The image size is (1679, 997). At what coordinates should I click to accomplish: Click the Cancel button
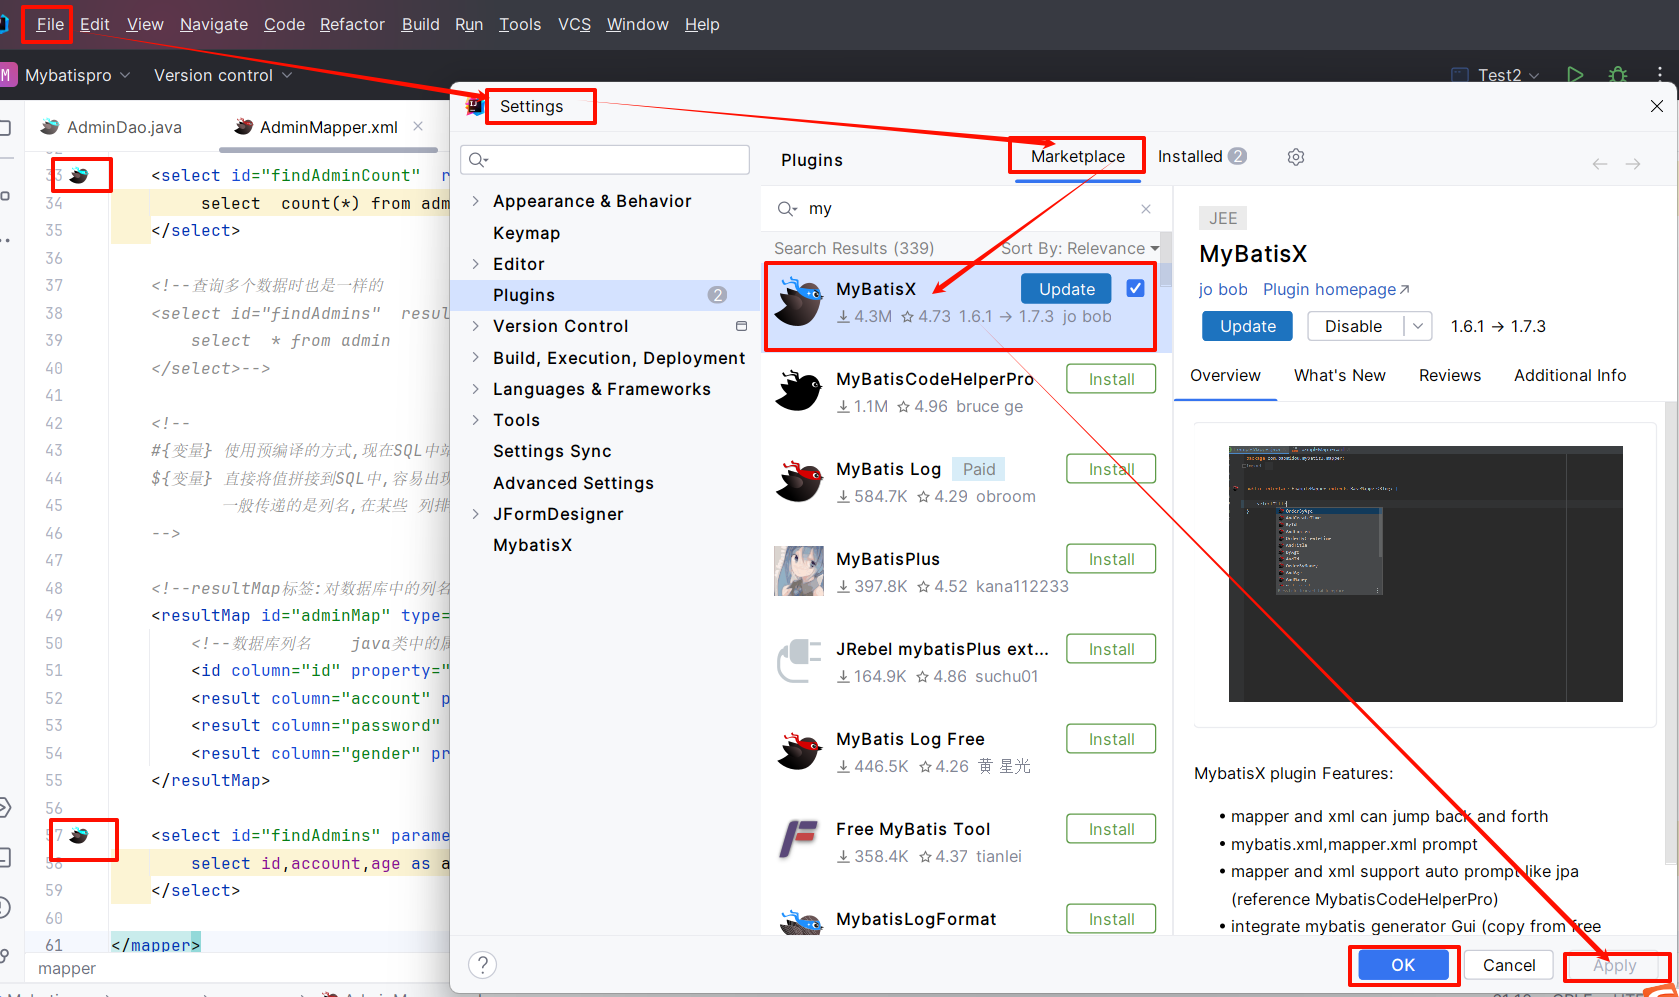click(1509, 965)
